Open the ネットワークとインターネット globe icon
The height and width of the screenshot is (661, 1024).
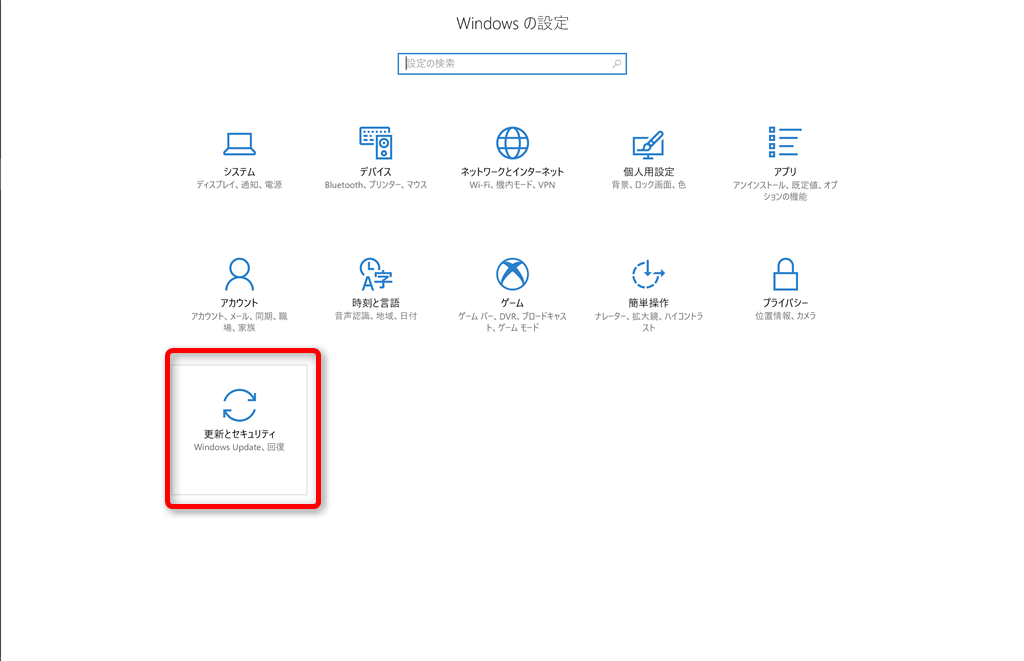click(x=512, y=143)
